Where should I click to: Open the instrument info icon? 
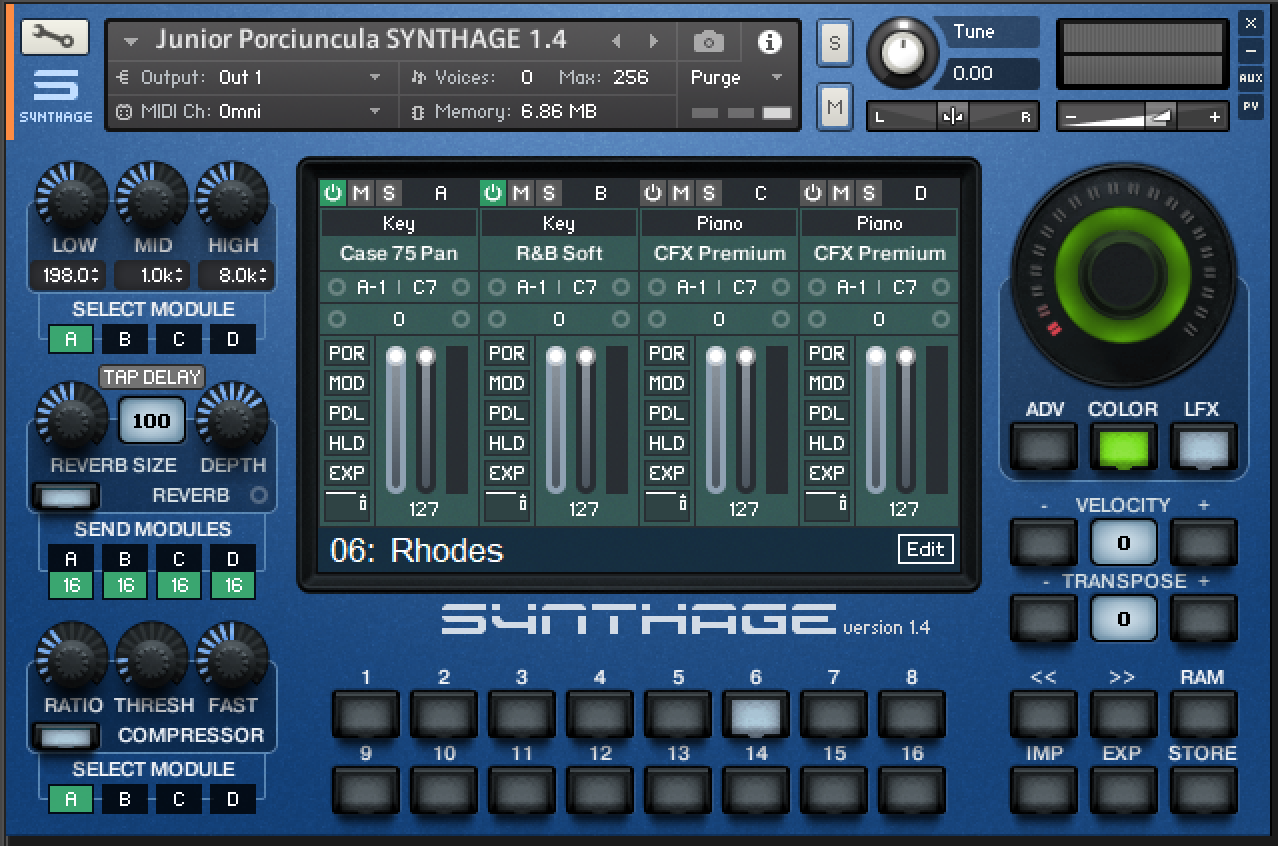pos(769,42)
